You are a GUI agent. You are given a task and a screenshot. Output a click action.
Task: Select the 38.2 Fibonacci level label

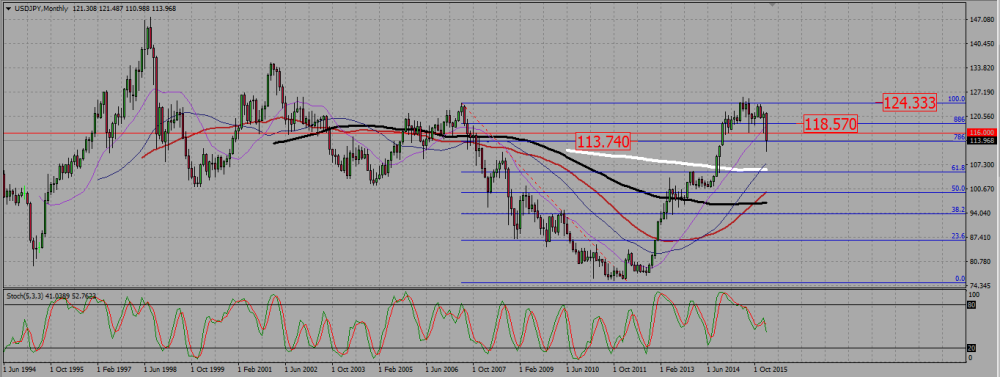click(957, 210)
